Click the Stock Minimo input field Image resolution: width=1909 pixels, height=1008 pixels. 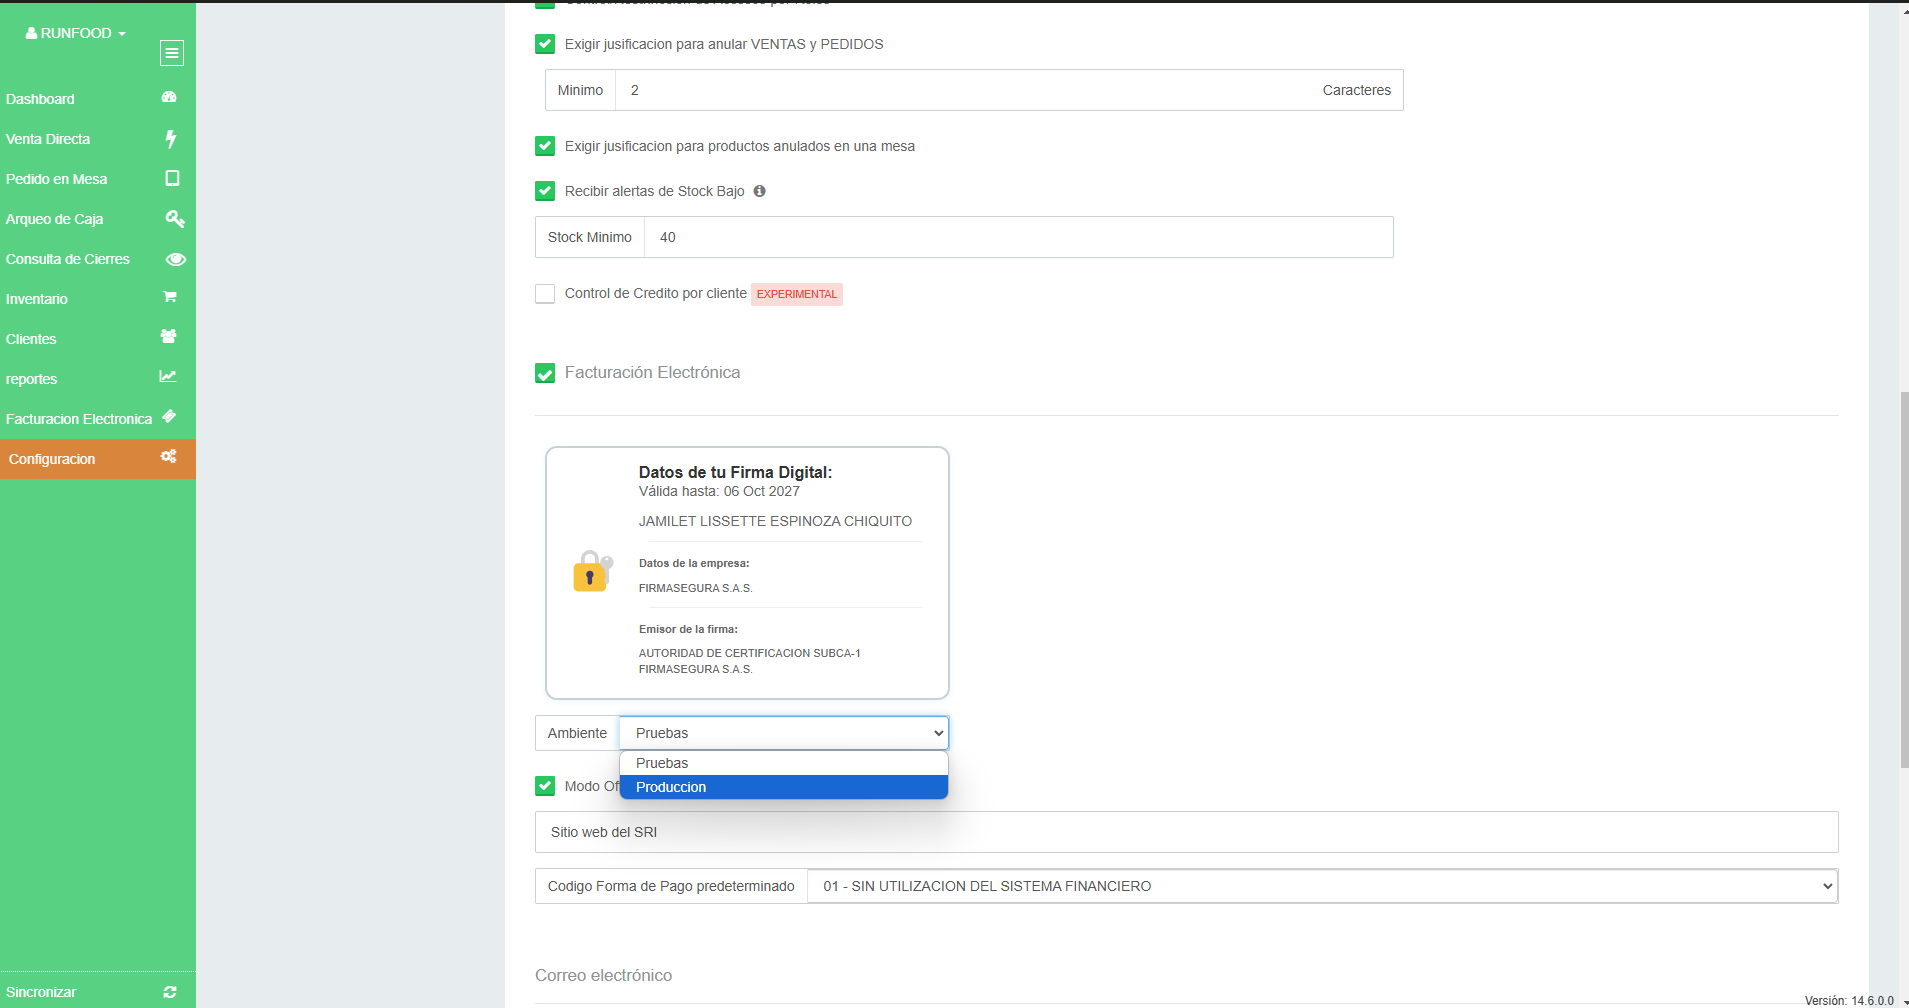pos(1019,237)
